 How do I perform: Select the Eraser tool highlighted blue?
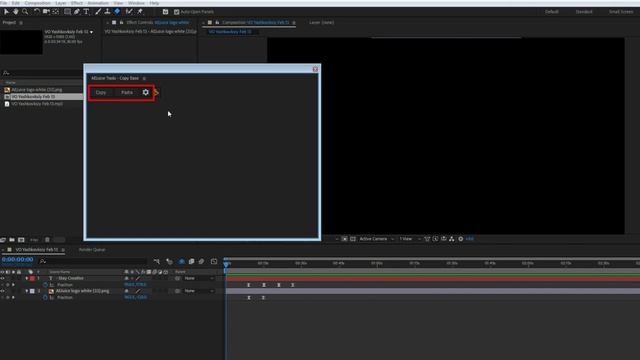117,12
